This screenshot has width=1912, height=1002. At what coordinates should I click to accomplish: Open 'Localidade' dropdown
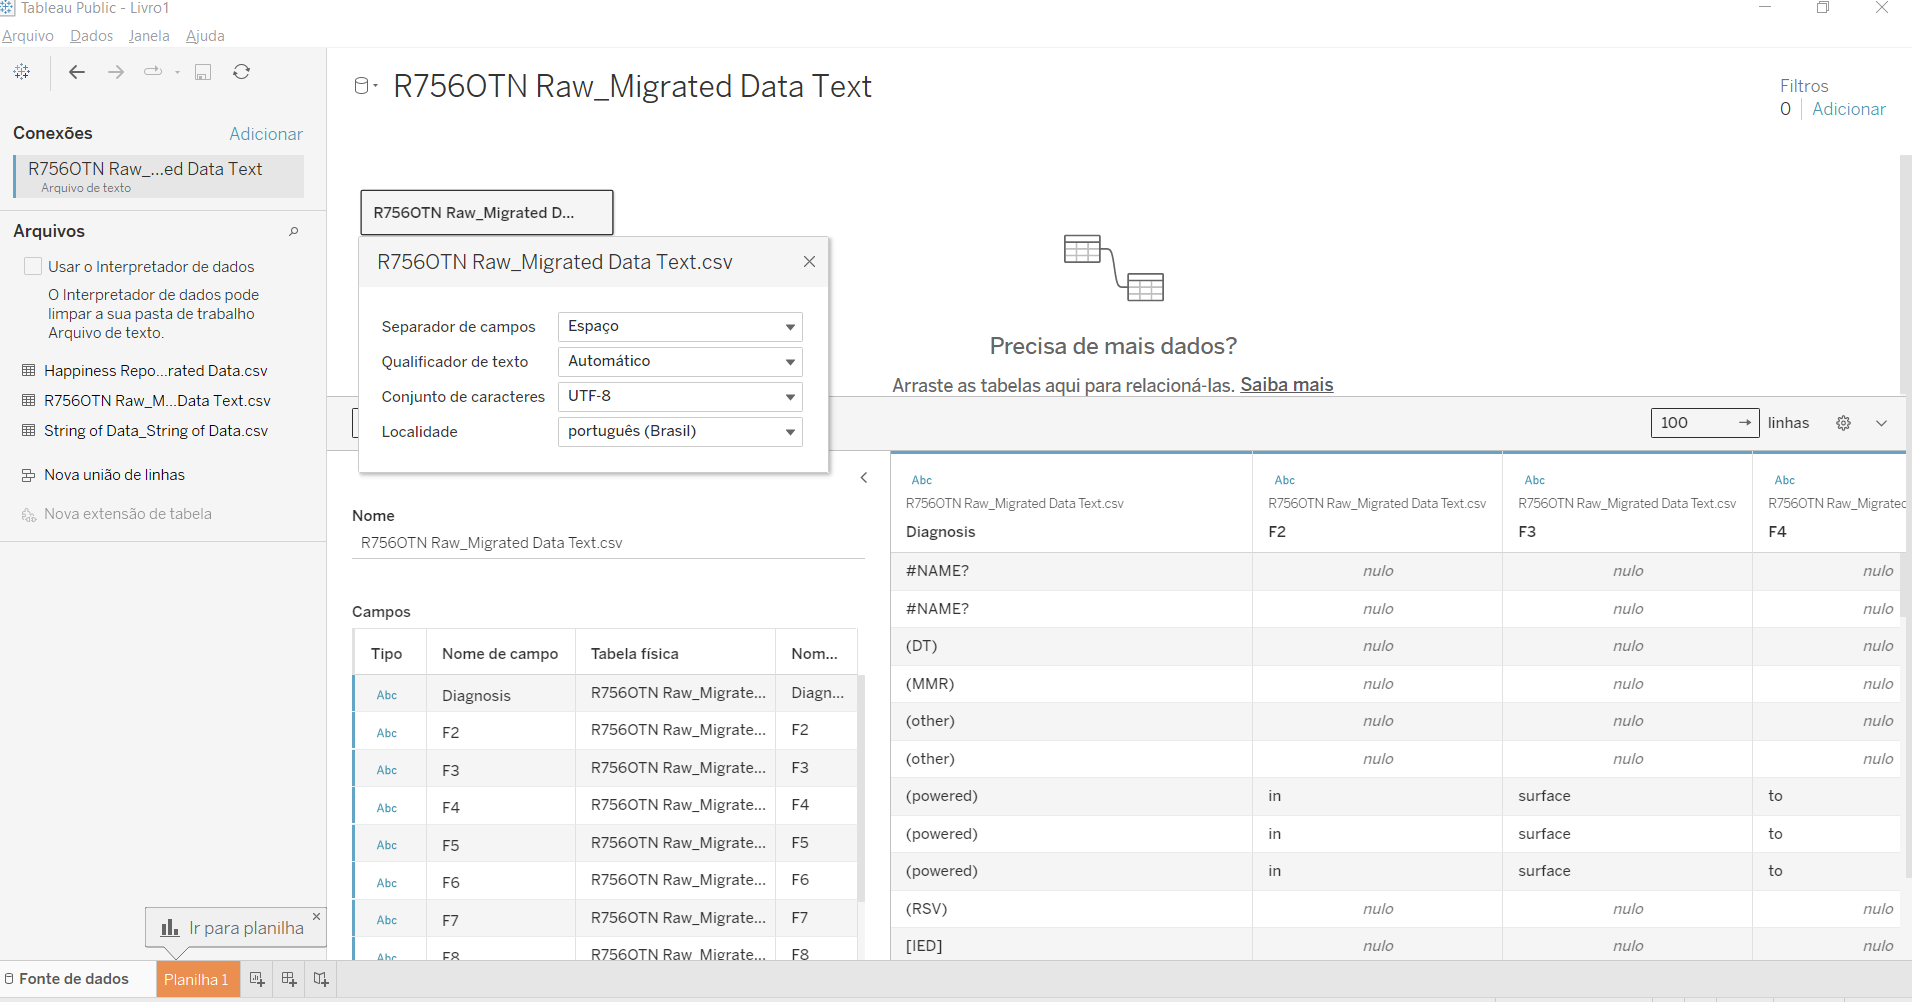[680, 431]
